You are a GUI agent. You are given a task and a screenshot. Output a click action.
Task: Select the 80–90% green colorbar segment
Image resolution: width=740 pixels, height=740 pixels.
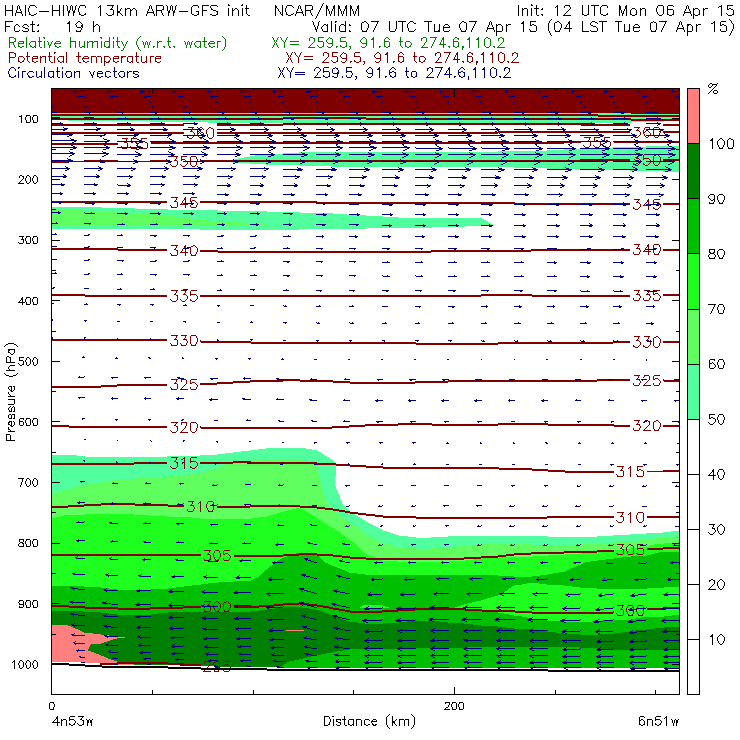pos(693,226)
